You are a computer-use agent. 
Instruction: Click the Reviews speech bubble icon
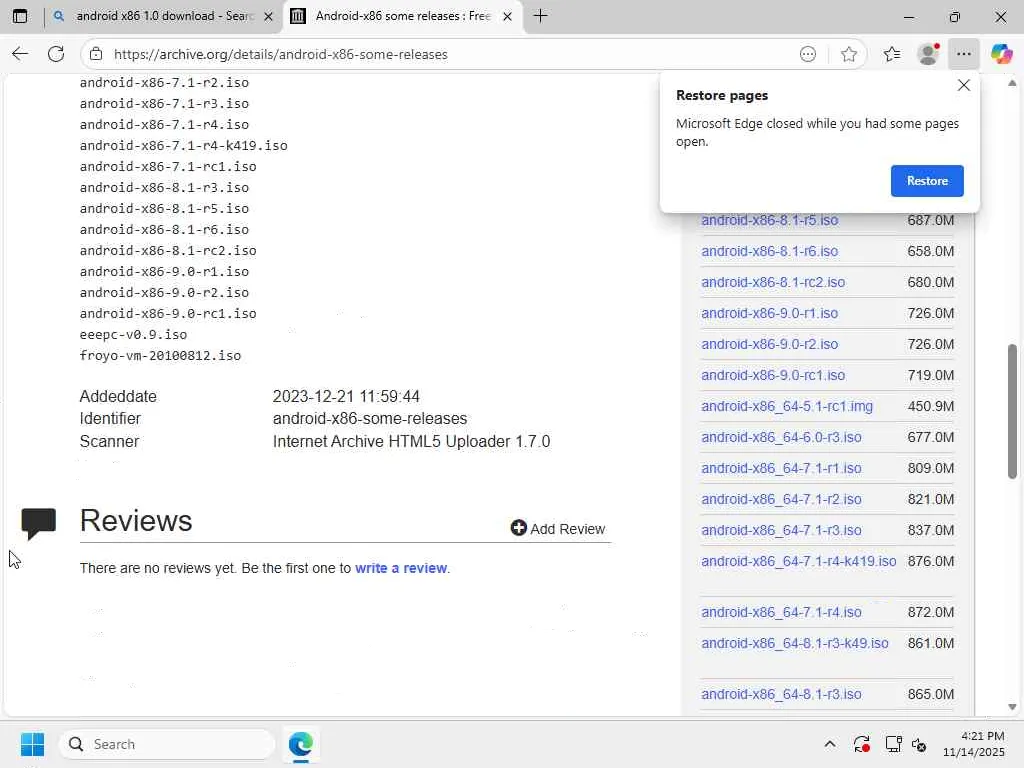click(x=39, y=524)
